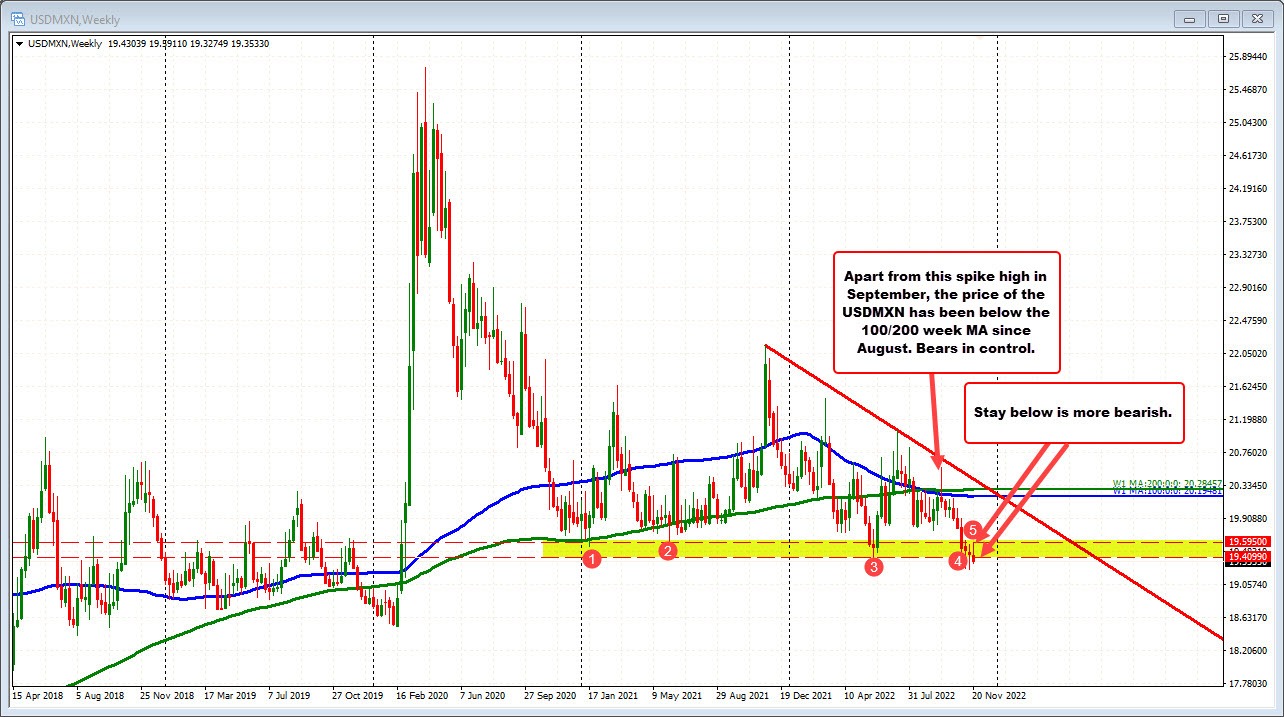Screen dimensions: 1284x717
Task: Click the 25.89440 price axis label
Action: tap(1249, 57)
